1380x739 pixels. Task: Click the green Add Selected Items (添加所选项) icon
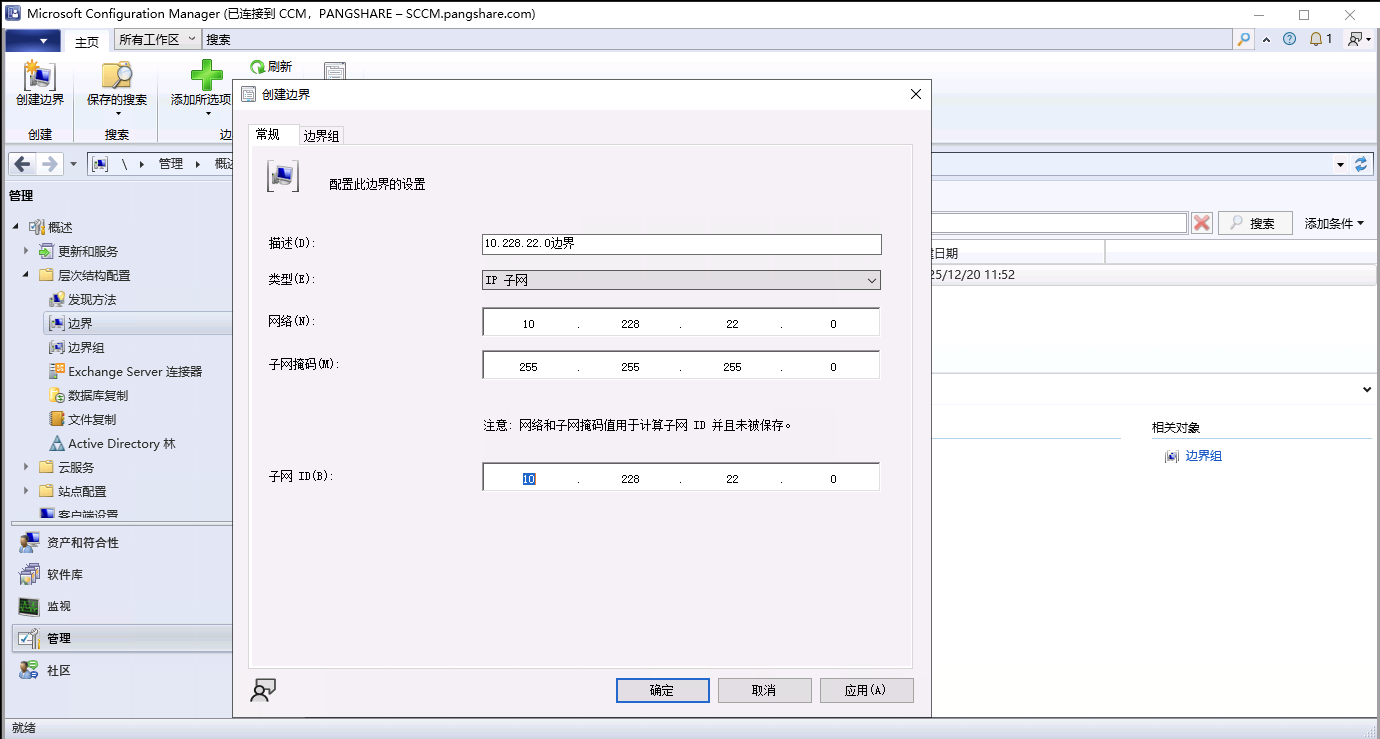tap(207, 75)
